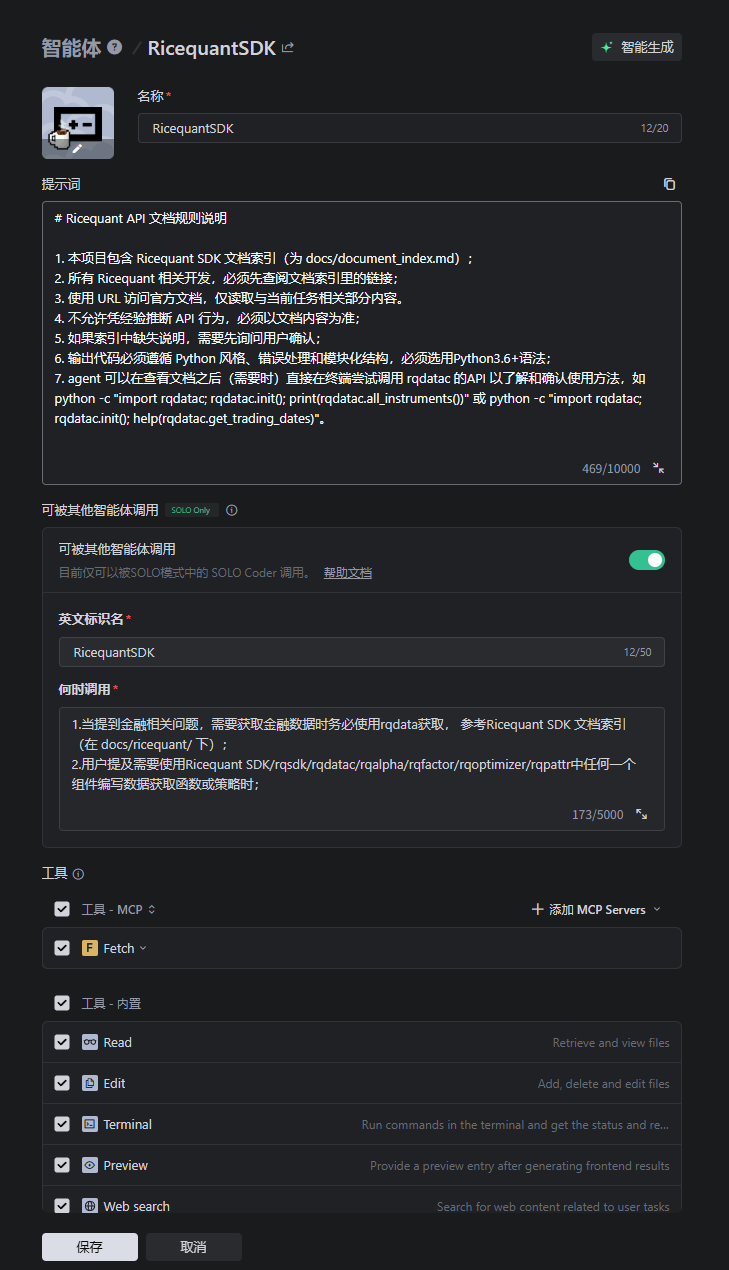Viewport: 729px width, 1270px height.
Task: Click the info icon beside 工具 heading
Action: coord(78,874)
